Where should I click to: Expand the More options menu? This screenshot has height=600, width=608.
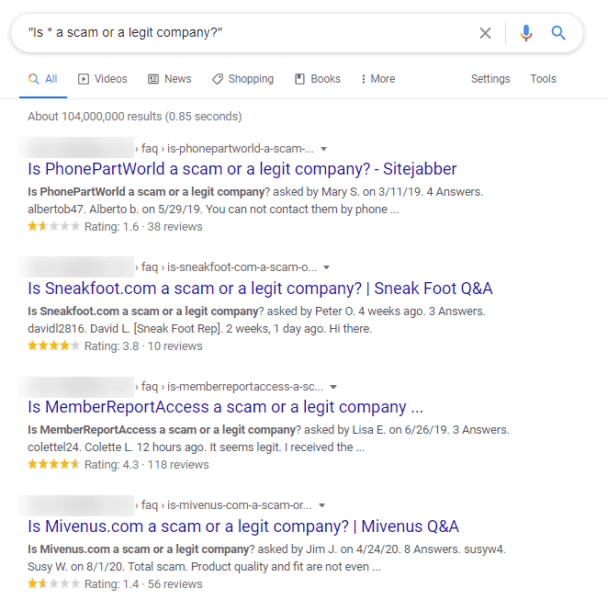(377, 79)
